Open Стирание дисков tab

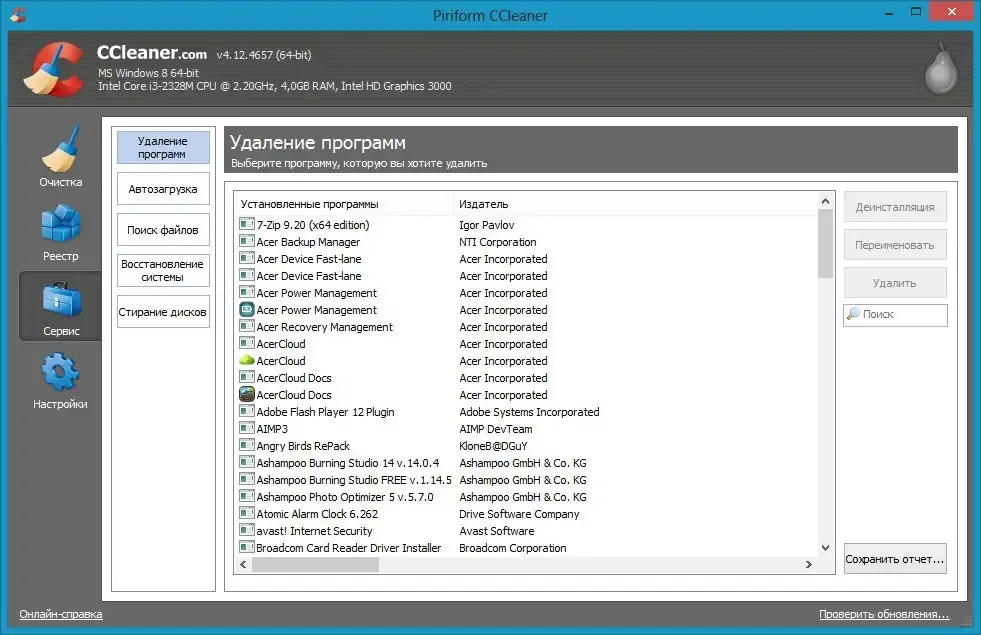tap(163, 312)
